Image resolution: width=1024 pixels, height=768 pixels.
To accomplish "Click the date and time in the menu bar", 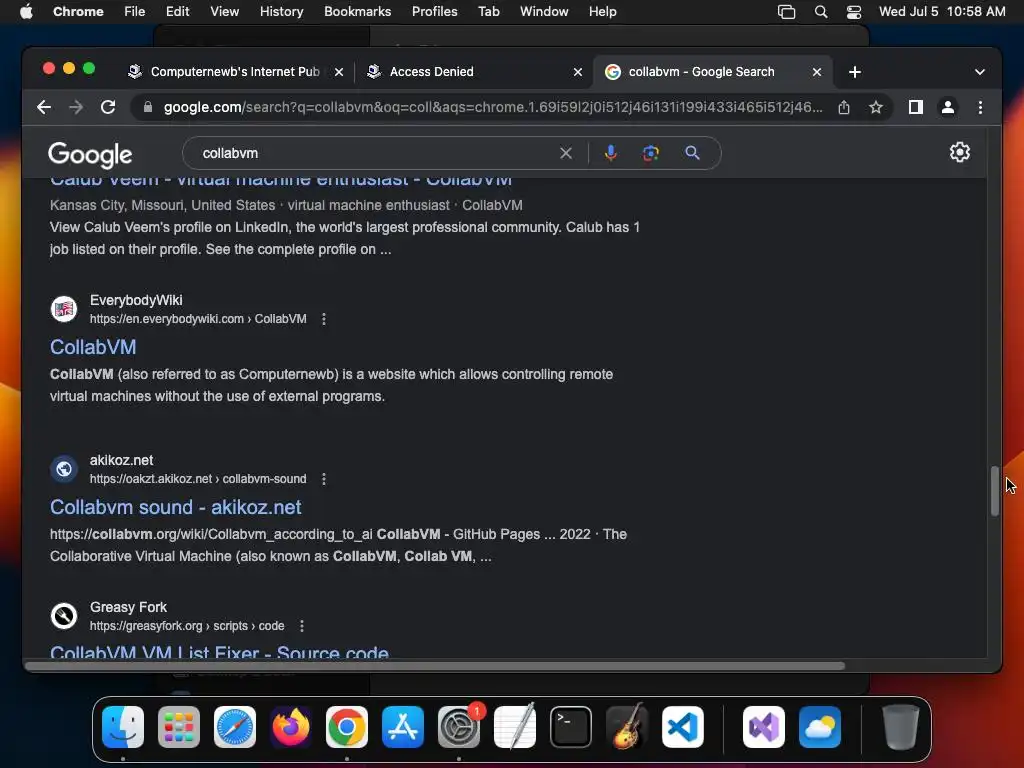I will pyautogui.click(x=942, y=12).
